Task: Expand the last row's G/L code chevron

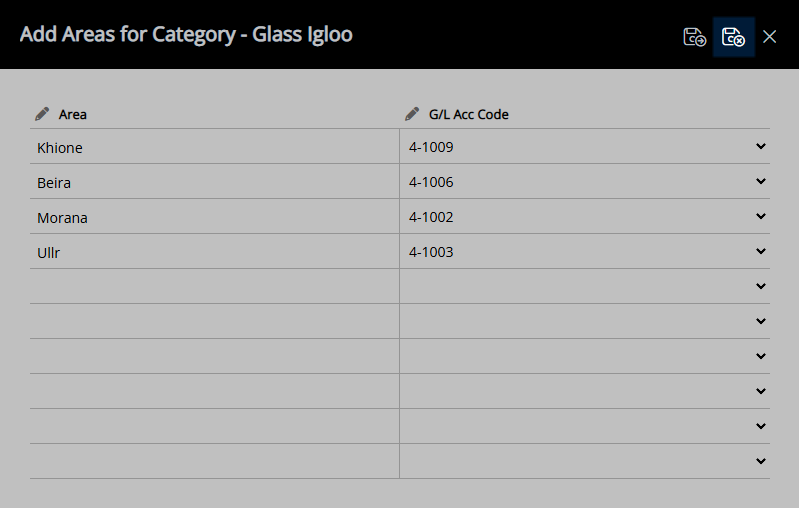Action: click(x=760, y=461)
